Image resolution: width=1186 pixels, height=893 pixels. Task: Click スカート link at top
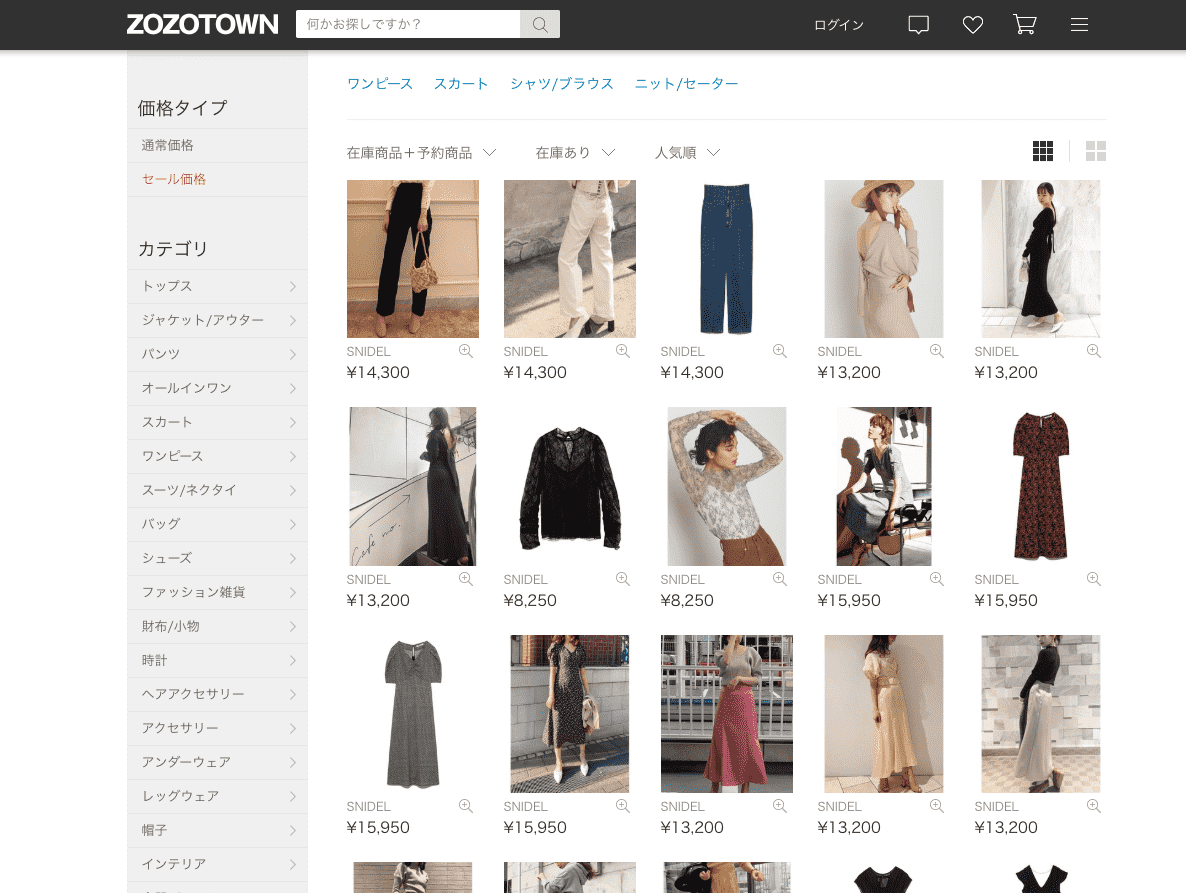(x=461, y=84)
